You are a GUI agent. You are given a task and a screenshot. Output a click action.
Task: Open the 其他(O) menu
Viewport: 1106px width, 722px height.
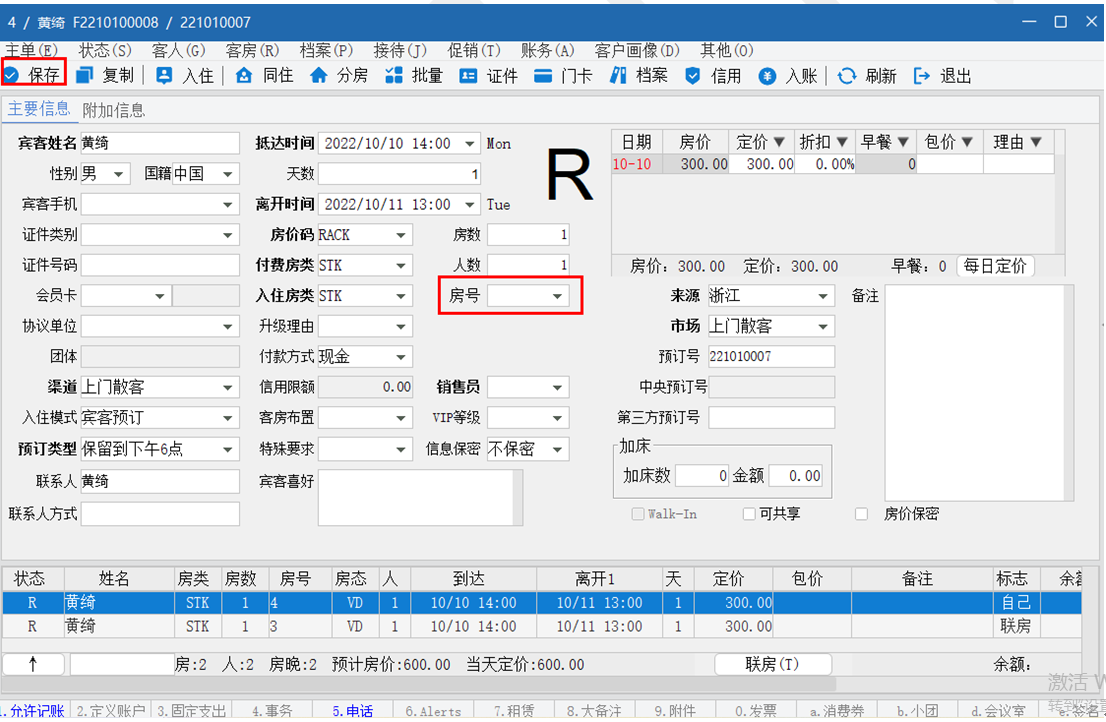point(727,50)
